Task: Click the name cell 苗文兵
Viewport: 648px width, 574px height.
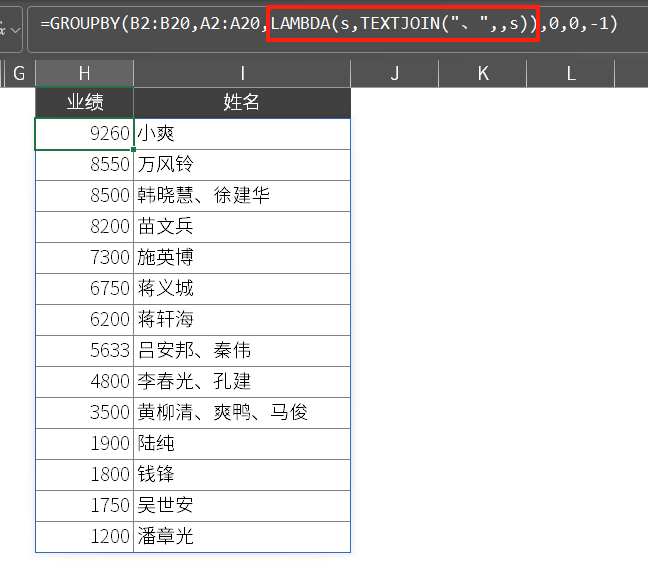Action: [242, 227]
